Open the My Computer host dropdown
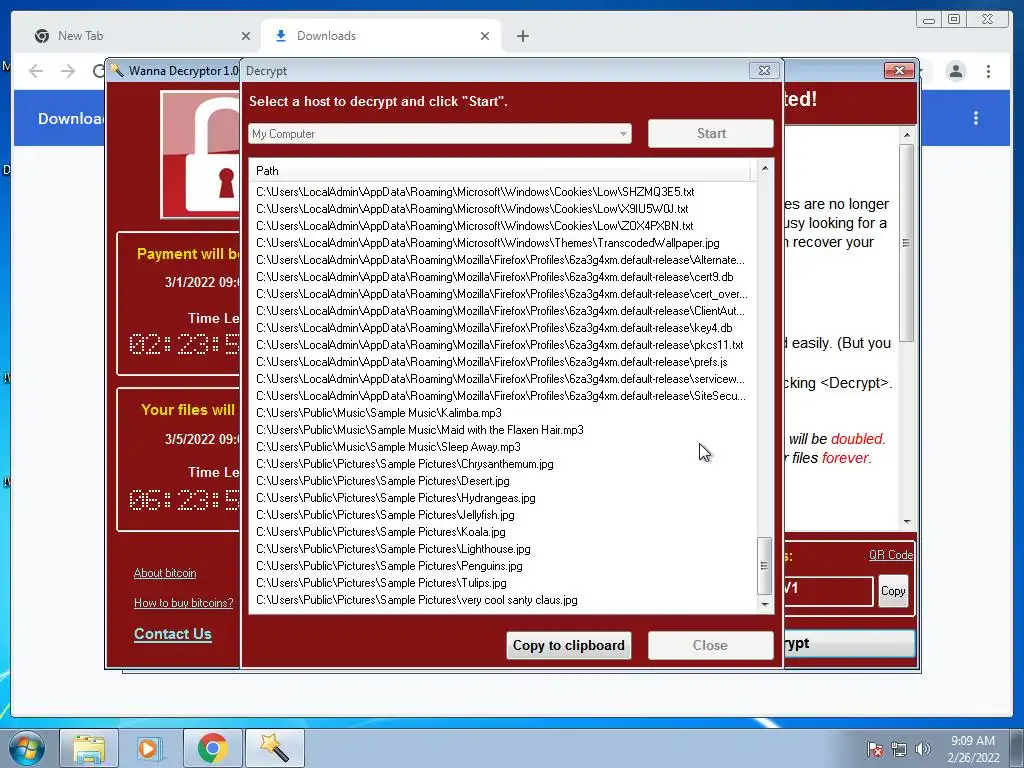1024x768 pixels. (x=440, y=134)
